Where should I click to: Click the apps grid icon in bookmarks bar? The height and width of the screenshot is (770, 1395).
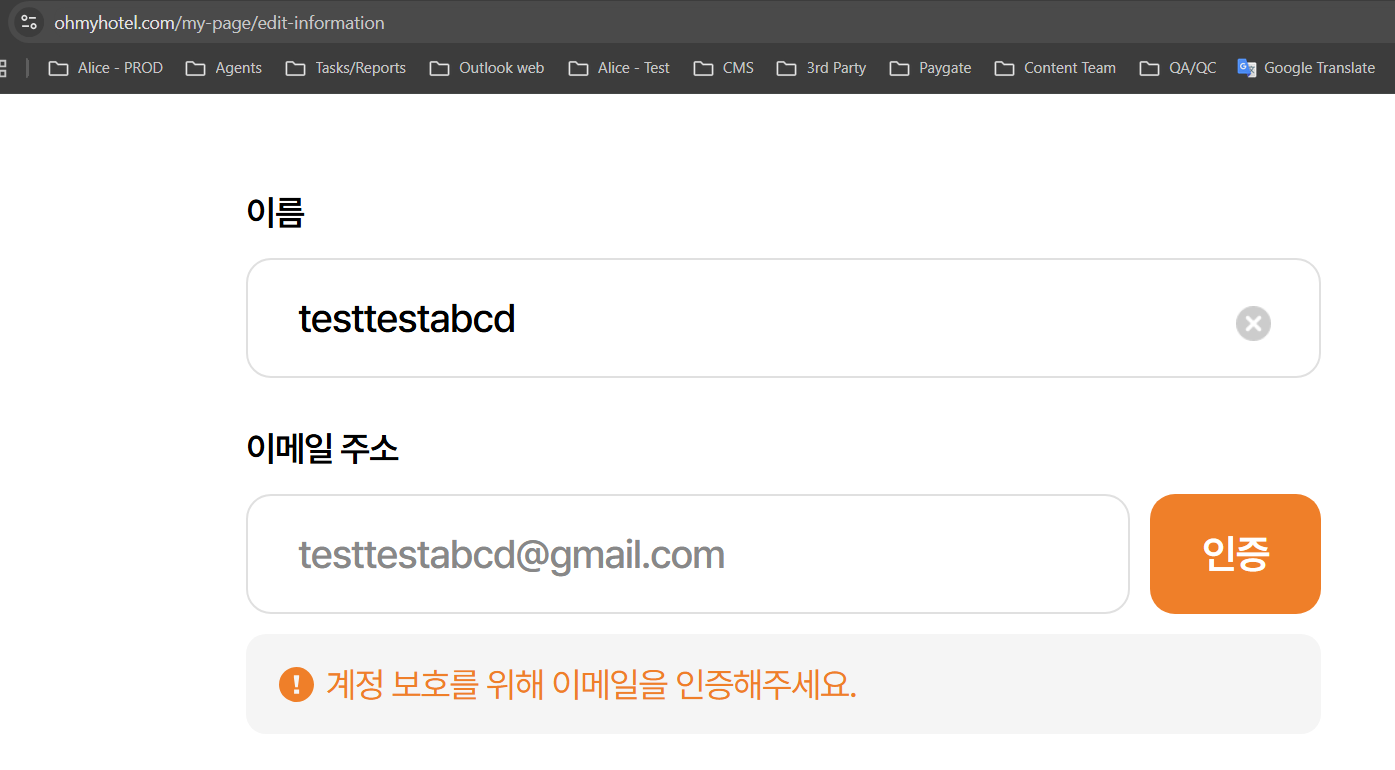(3, 68)
